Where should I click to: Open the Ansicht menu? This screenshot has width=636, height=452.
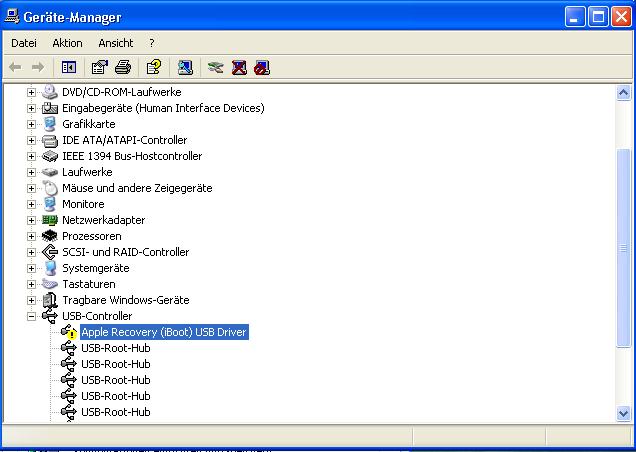click(115, 43)
